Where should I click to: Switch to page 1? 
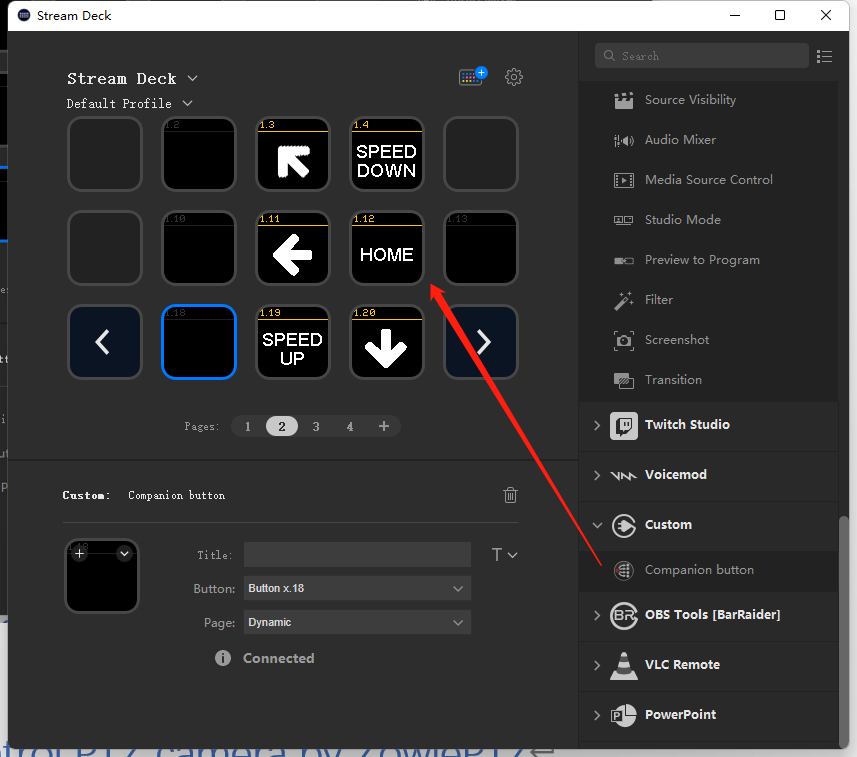[248, 426]
